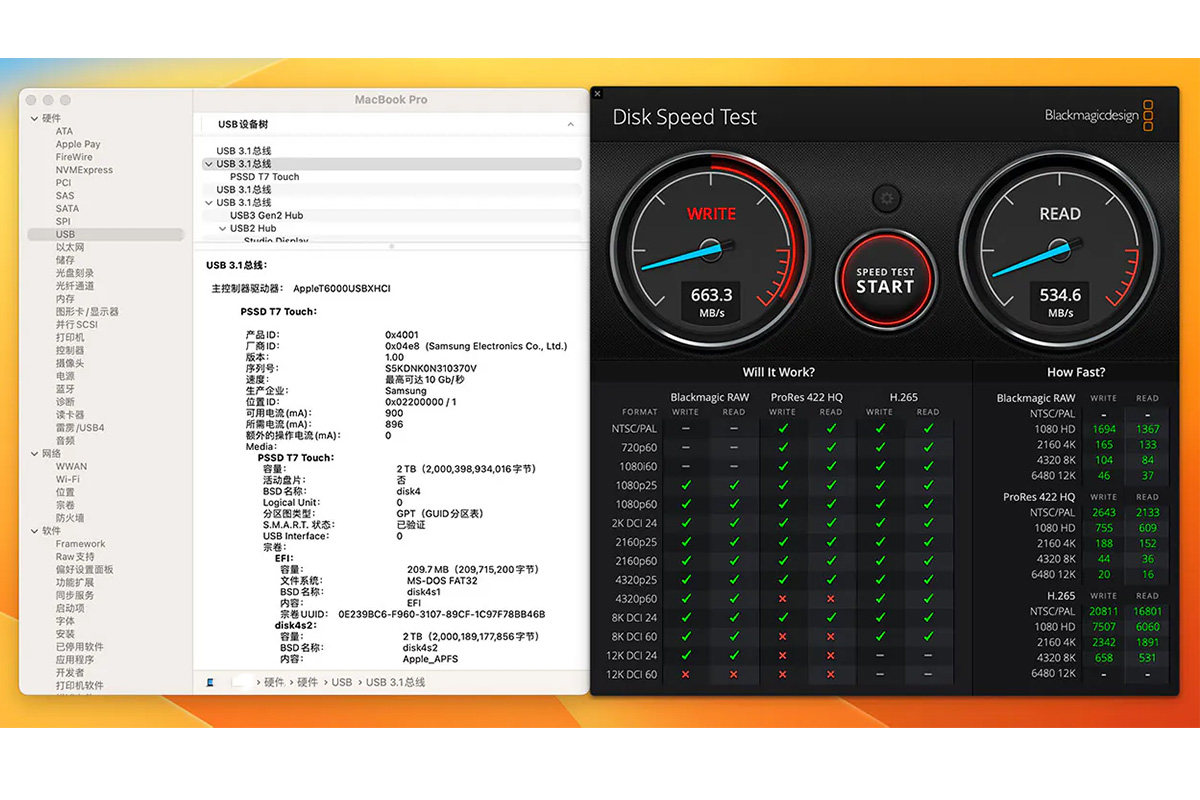Click the 1694 Blackmagic RAW write value

click(1104, 429)
